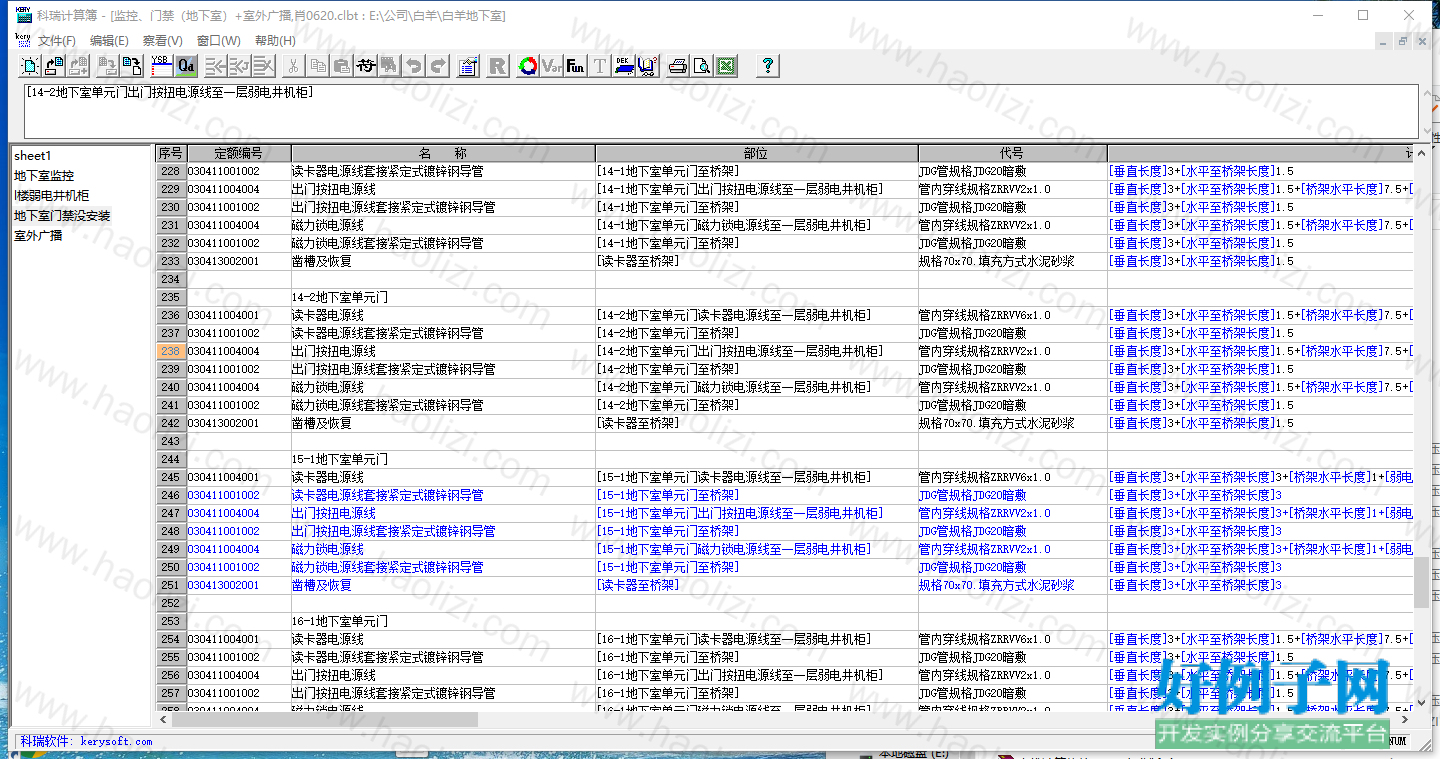1440x759 pixels.
Task: Click code 030413002001 in row 251
Action: point(223,585)
